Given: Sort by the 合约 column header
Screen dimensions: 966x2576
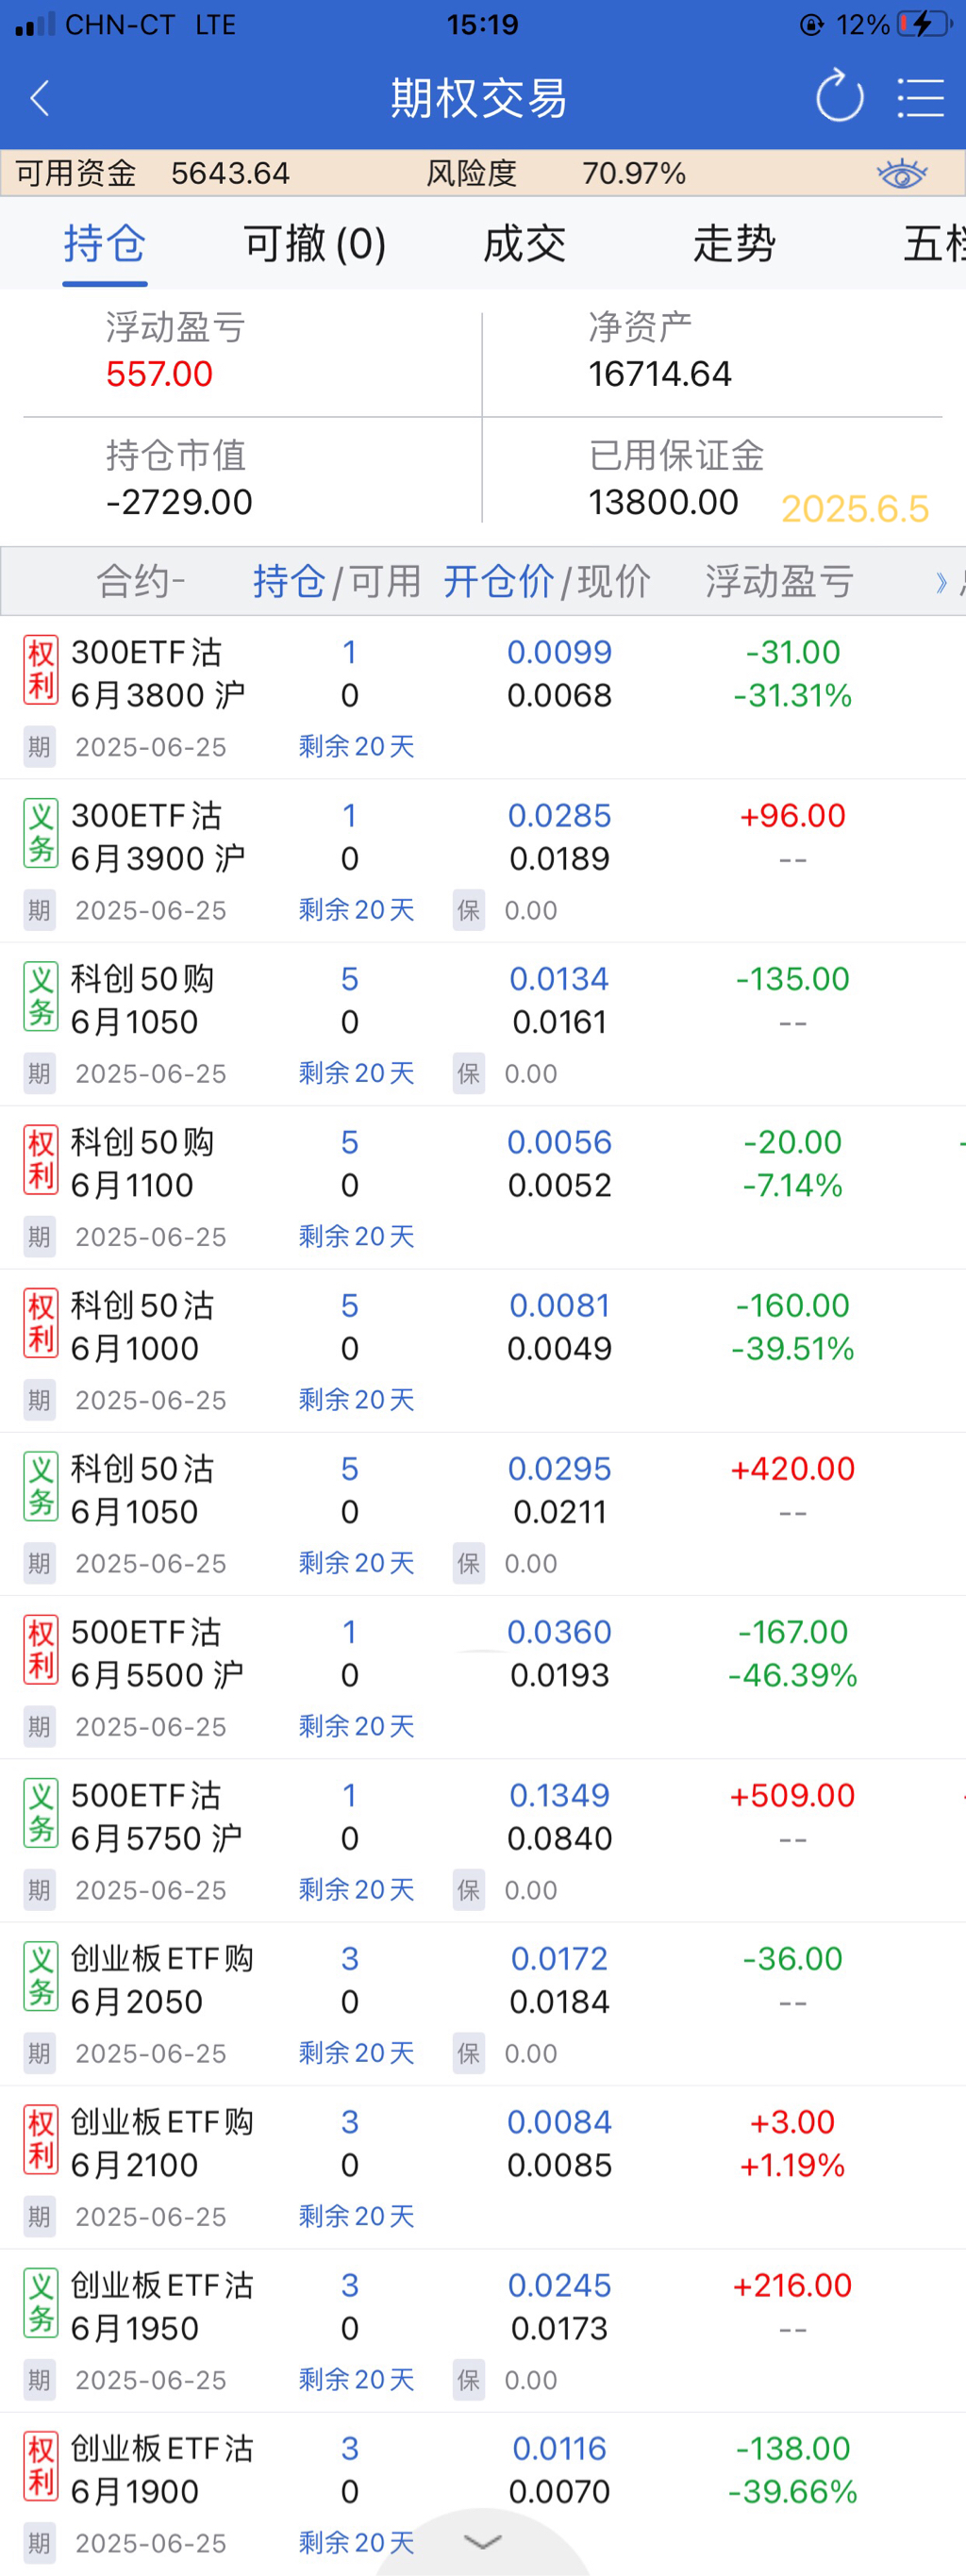Looking at the screenshot, I should click(x=140, y=581).
